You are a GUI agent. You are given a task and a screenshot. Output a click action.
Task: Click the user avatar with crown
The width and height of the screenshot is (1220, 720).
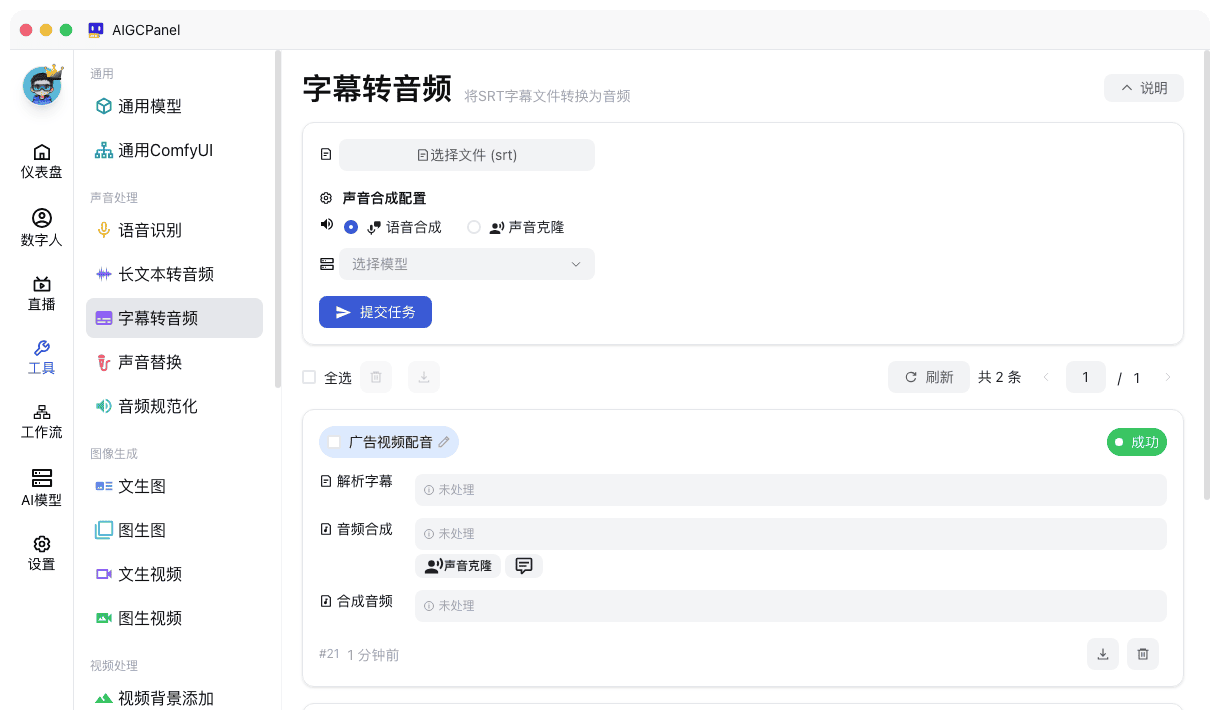(43, 86)
